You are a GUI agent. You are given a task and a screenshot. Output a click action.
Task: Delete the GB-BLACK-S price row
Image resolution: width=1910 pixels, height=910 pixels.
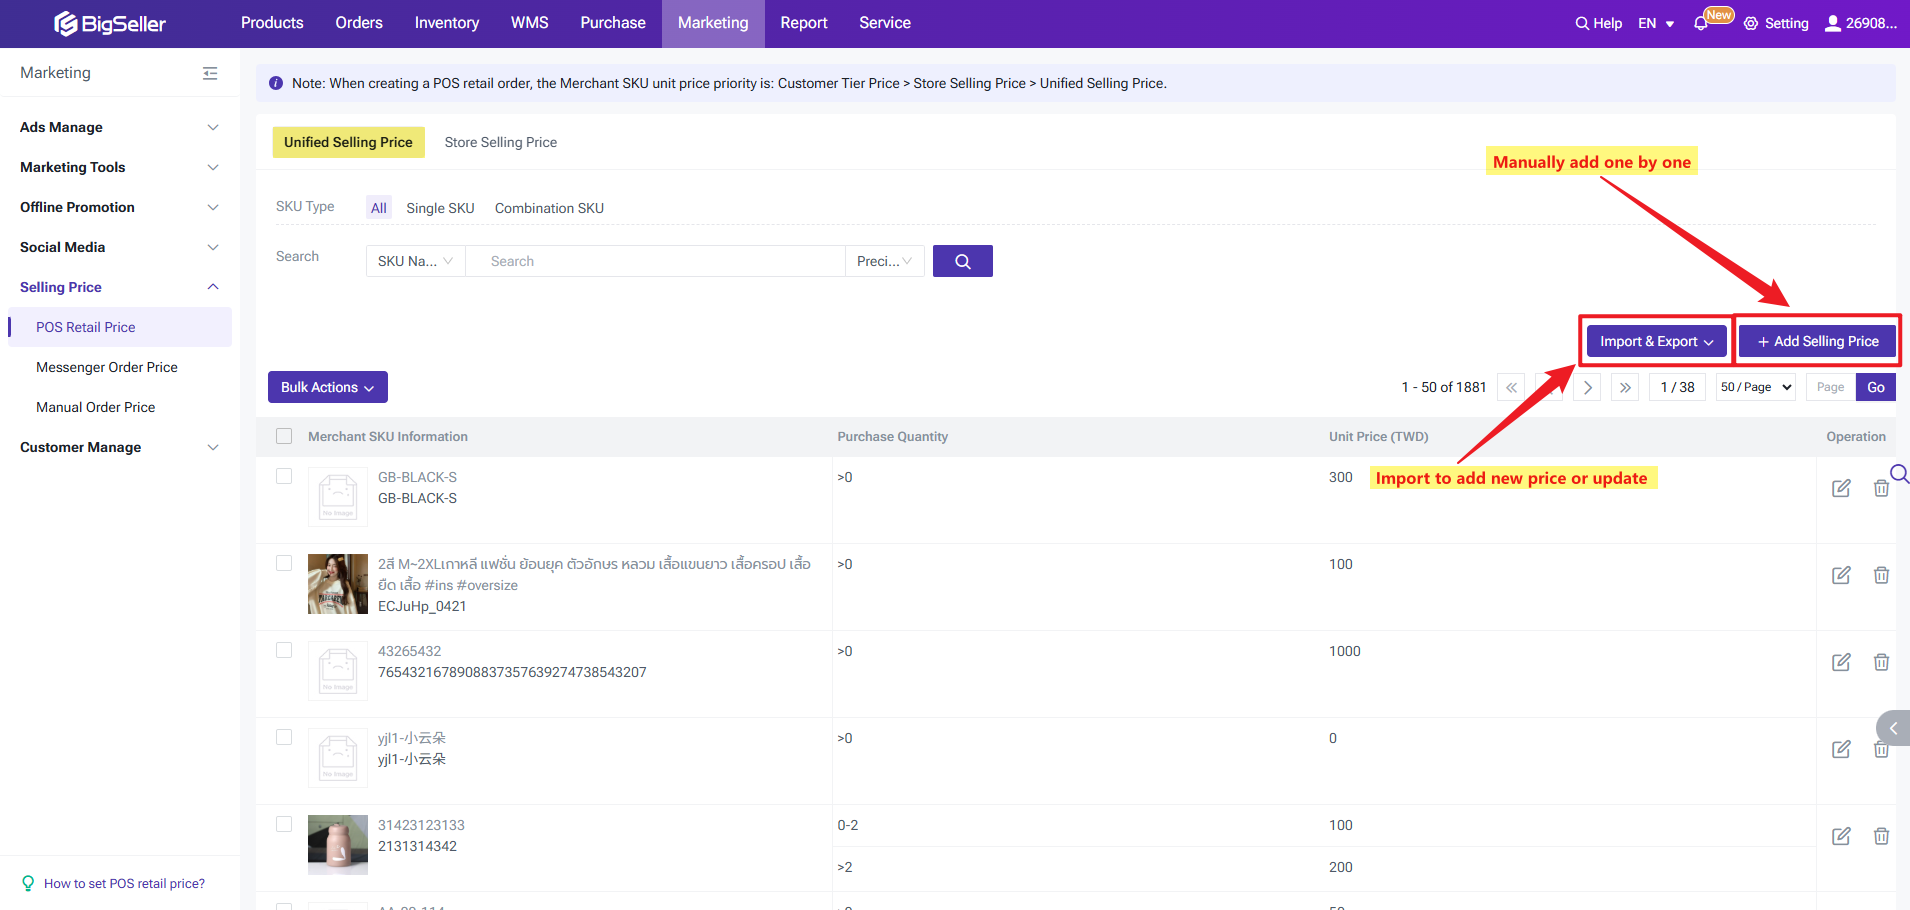click(1880, 488)
